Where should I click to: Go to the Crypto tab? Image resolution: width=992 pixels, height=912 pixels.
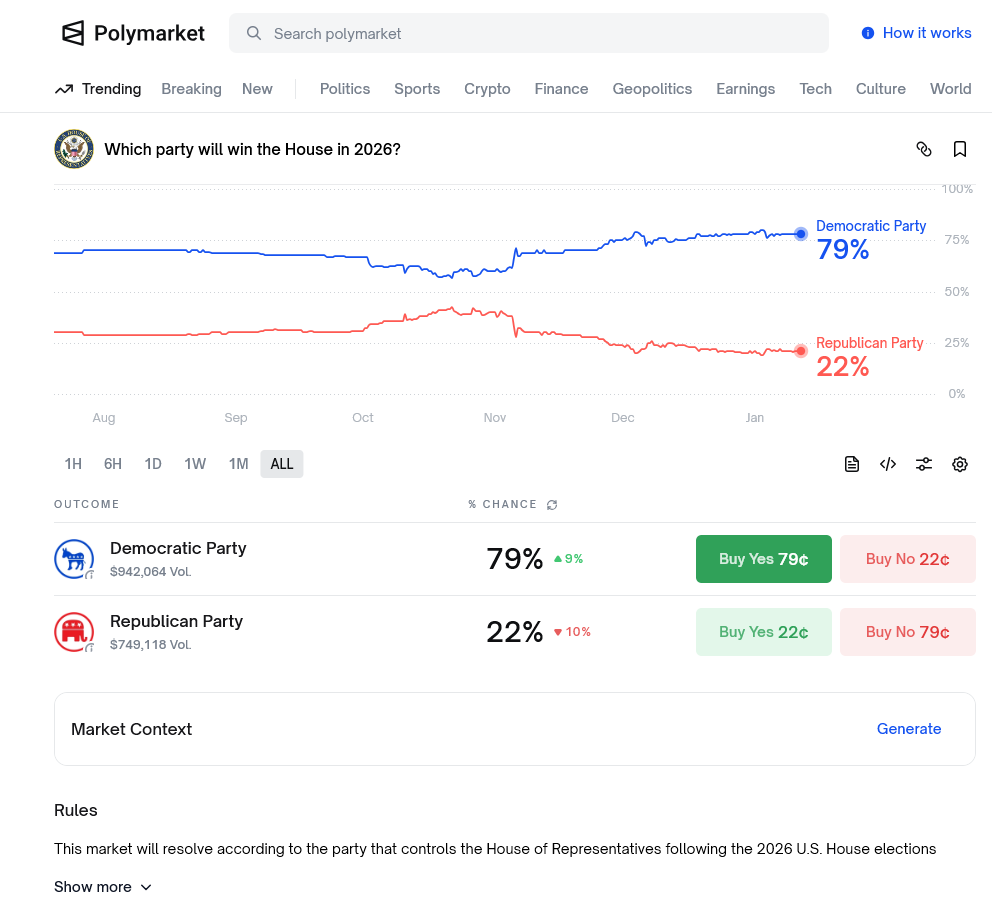487,89
